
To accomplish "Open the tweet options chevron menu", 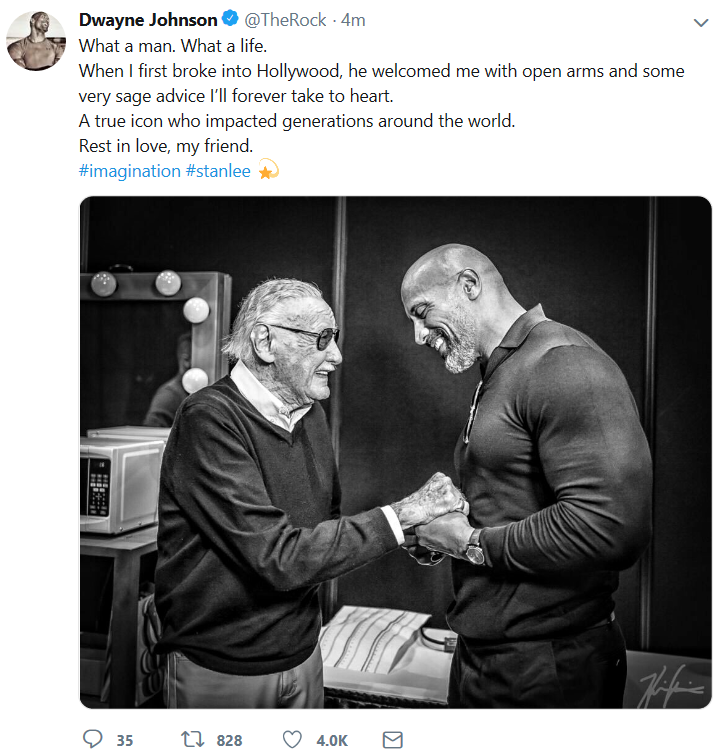I will pyautogui.click(x=701, y=23).
